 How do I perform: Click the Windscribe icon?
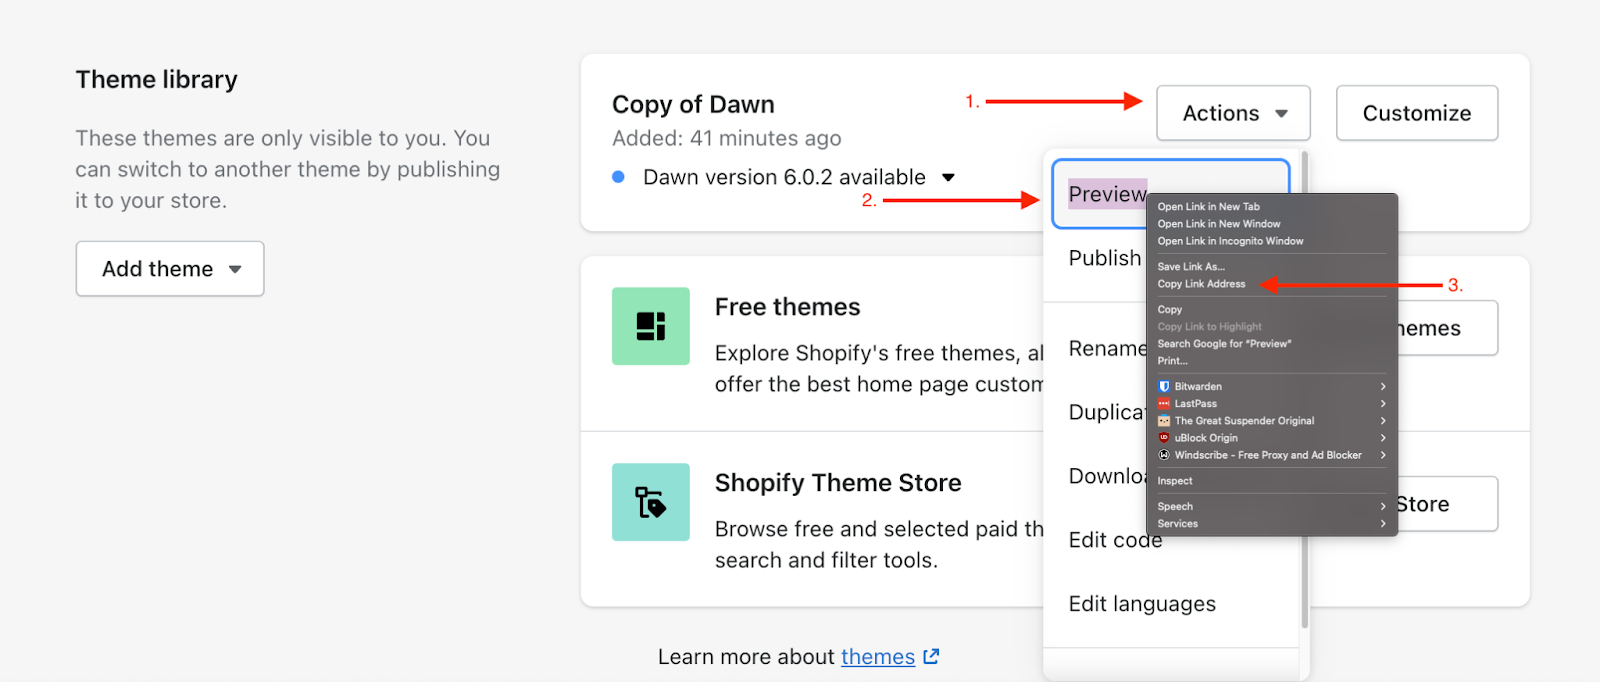tap(1164, 455)
